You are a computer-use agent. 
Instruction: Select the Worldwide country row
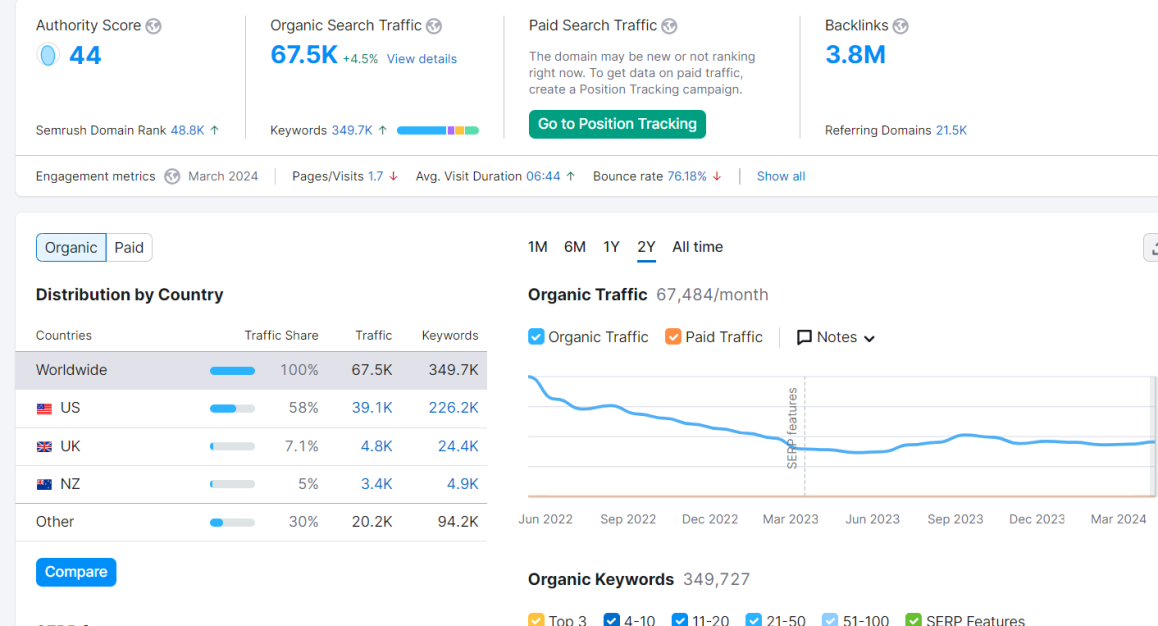[251, 370]
